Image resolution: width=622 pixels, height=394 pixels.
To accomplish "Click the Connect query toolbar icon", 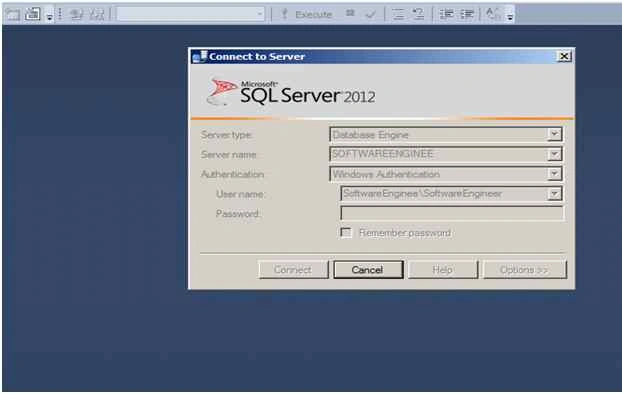I will pyautogui.click(x=76, y=15).
